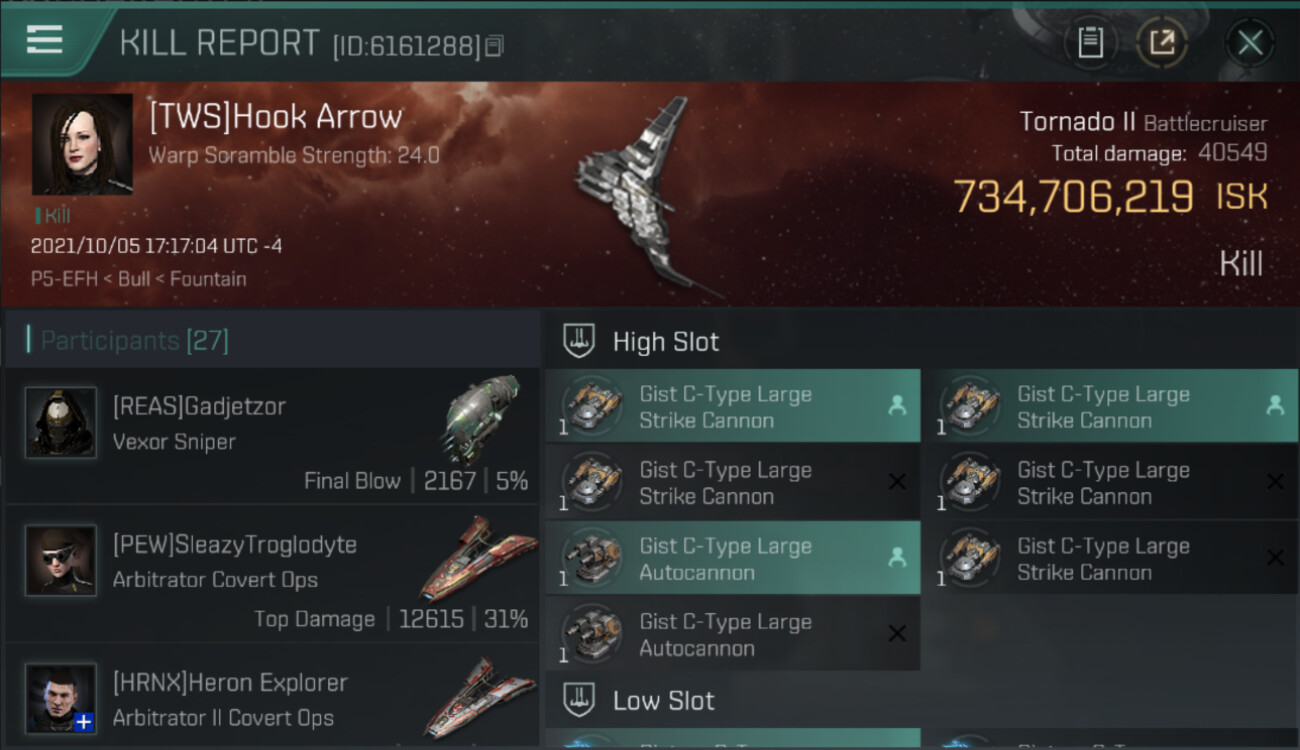Screen dimensions: 1300x750
Task: Open the Participants [27] tab
Action: pos(135,341)
